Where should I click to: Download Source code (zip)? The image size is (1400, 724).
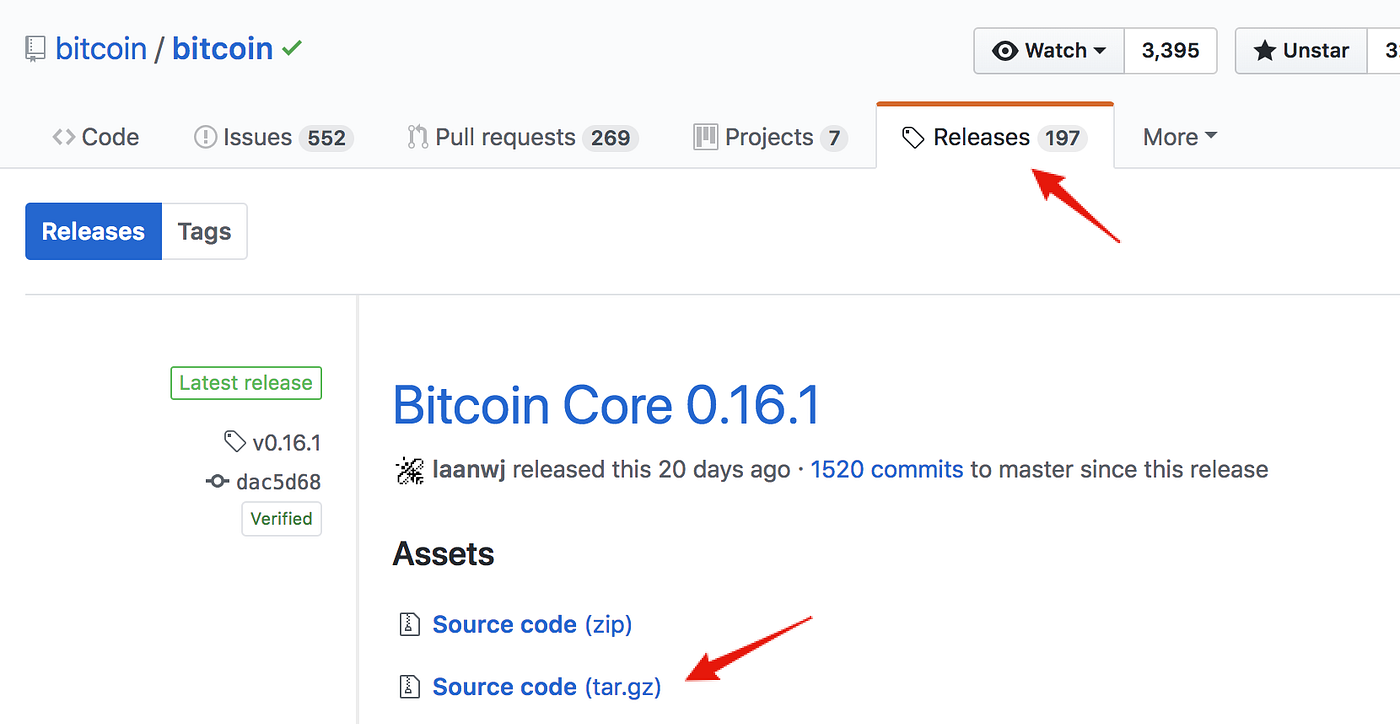[x=532, y=625]
